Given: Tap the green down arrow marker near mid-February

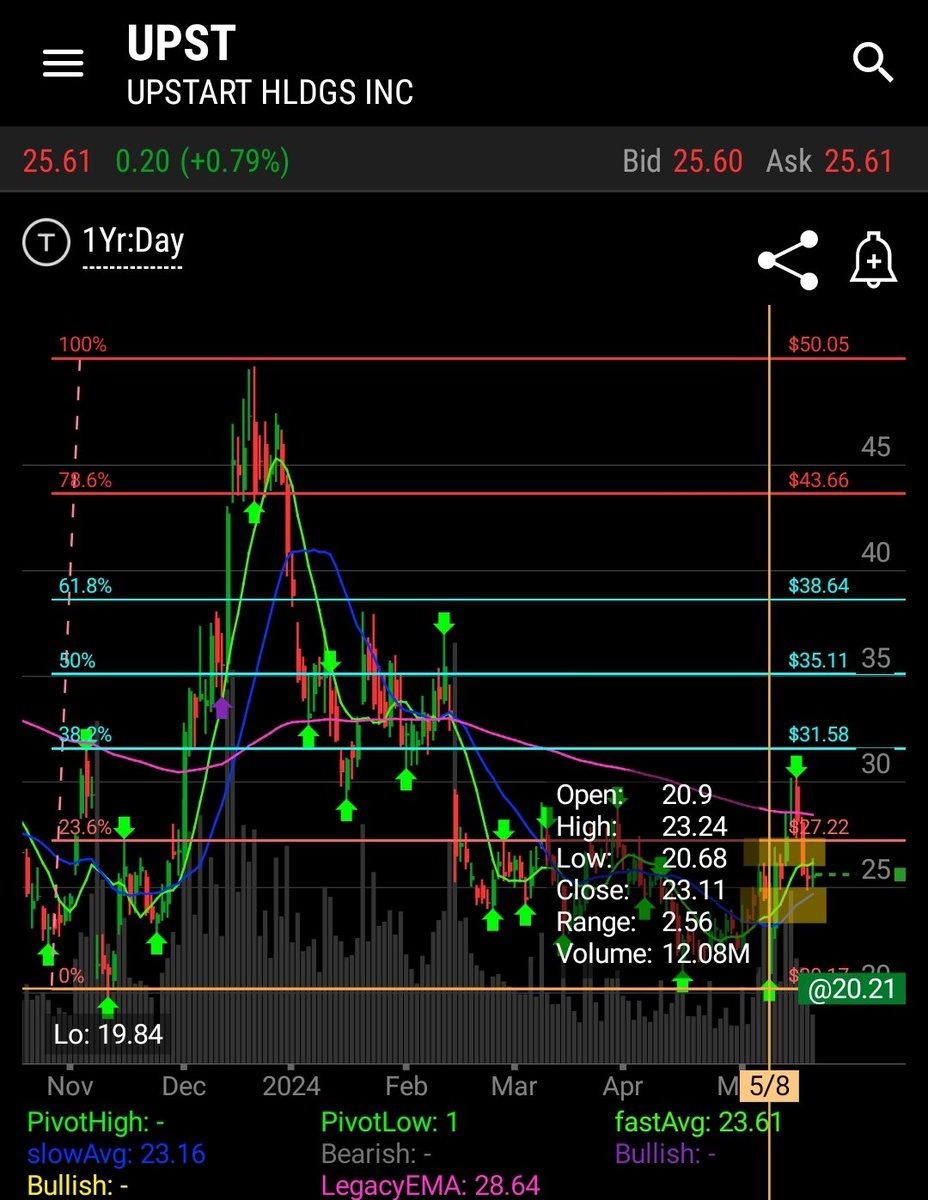Looking at the screenshot, I should [444, 623].
